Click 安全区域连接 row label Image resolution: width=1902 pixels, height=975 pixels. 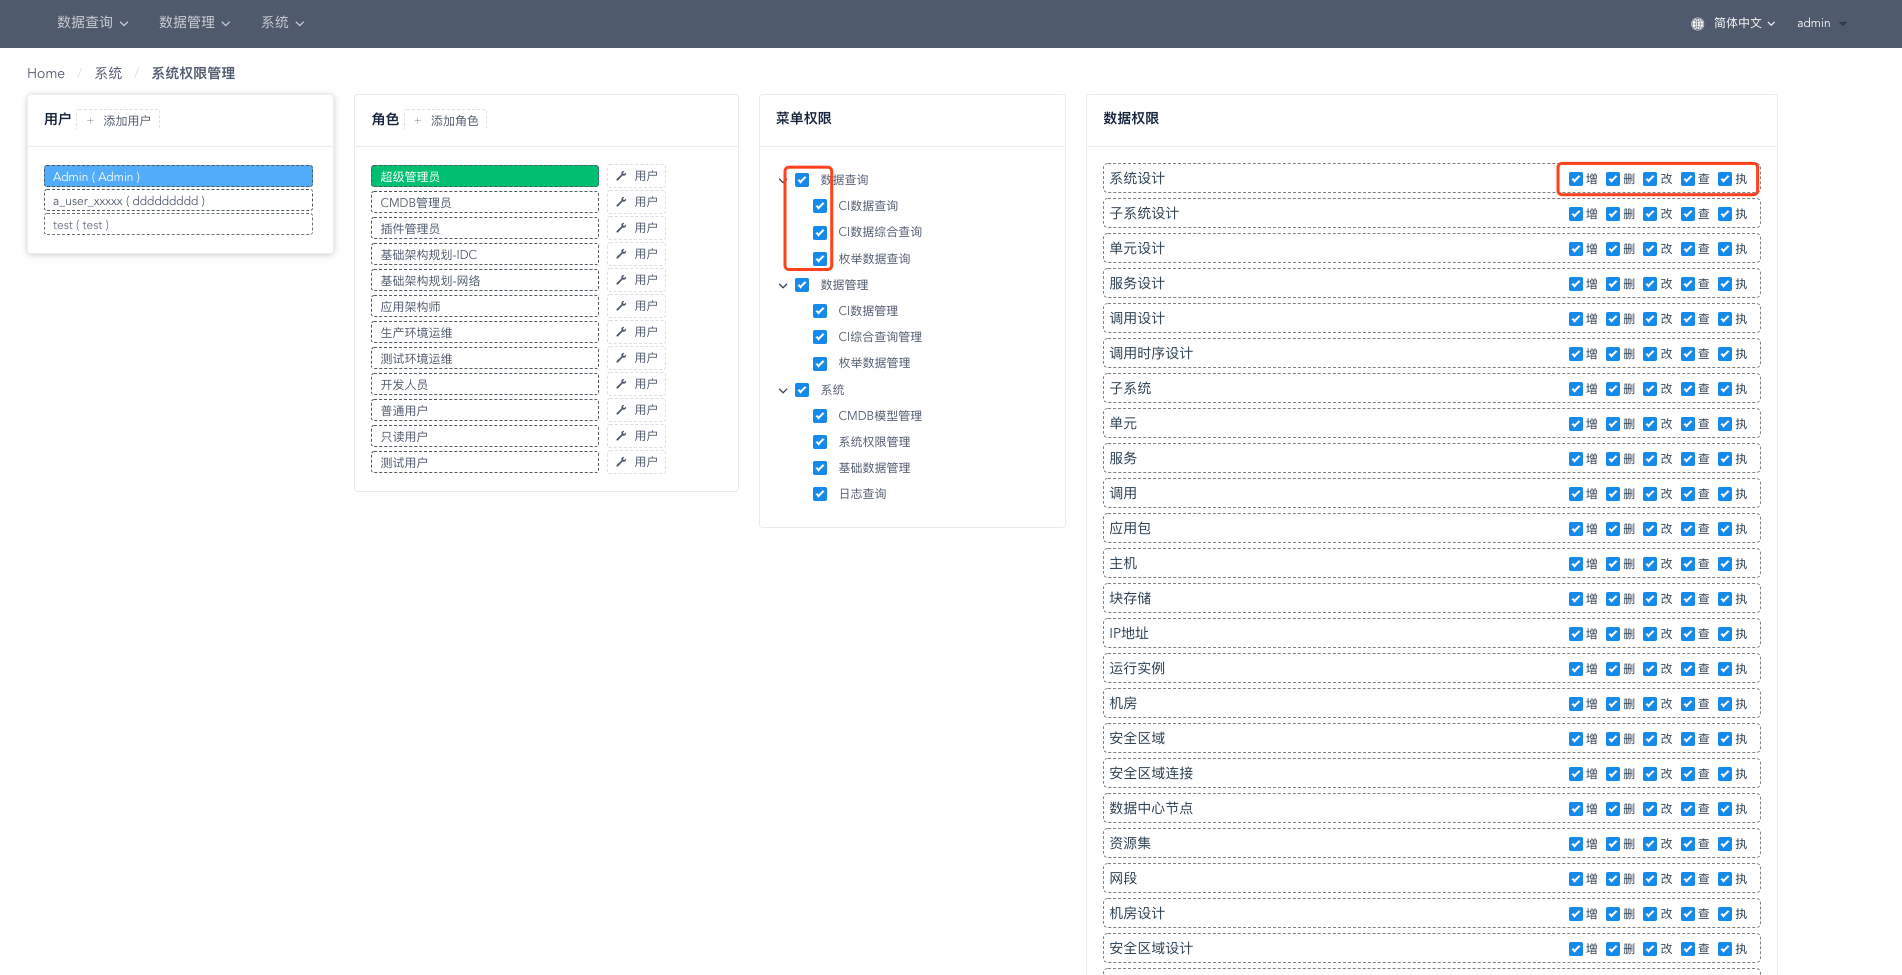[x=1151, y=773]
